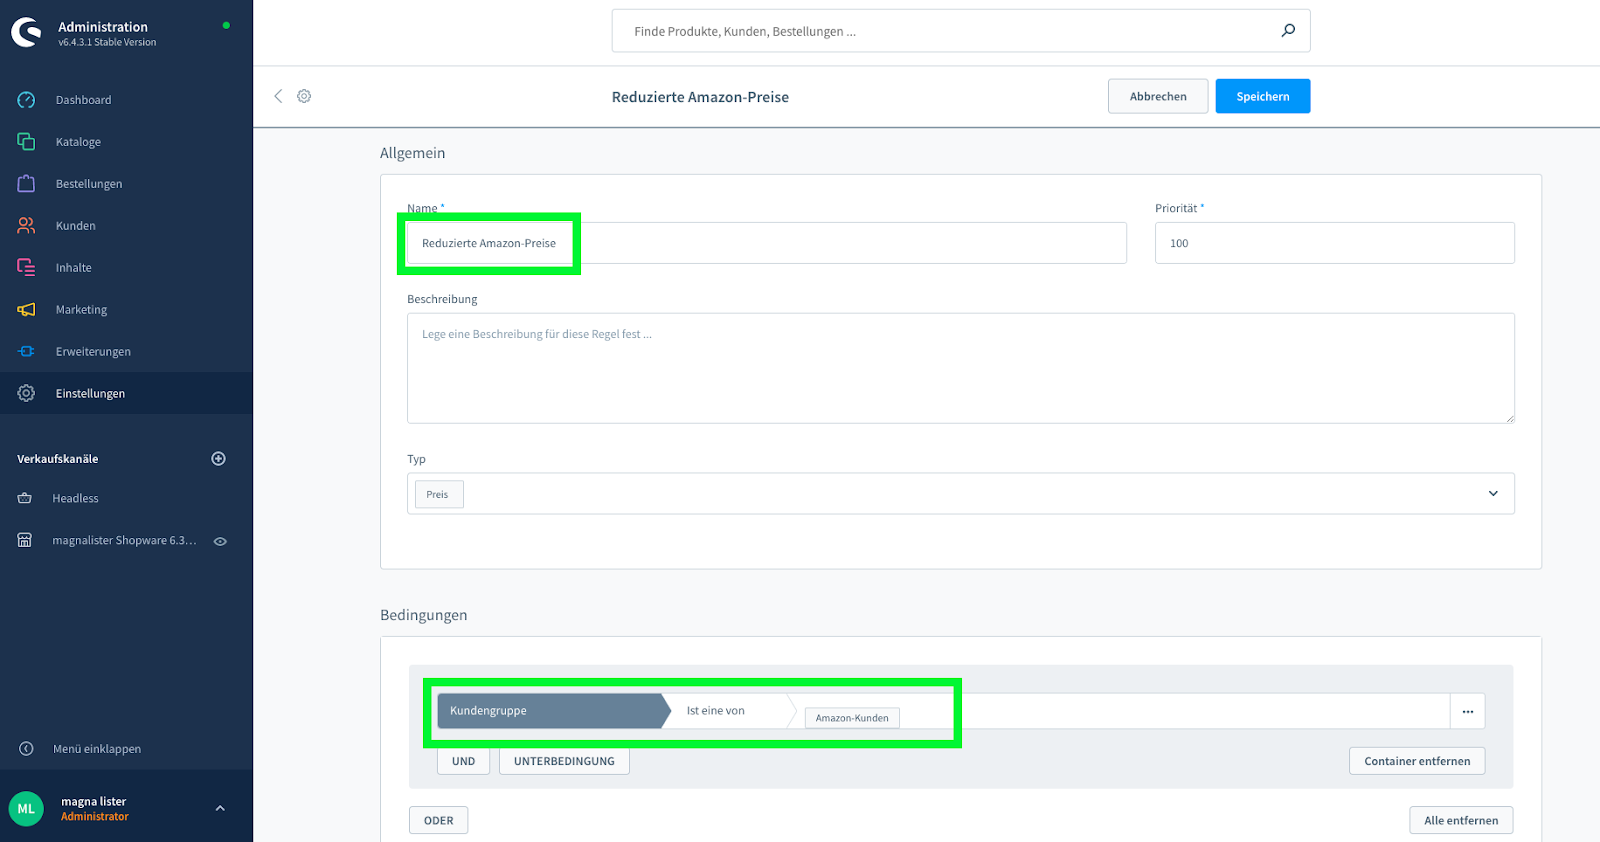Click the Marketing megaphone icon

pyautogui.click(x=26, y=310)
